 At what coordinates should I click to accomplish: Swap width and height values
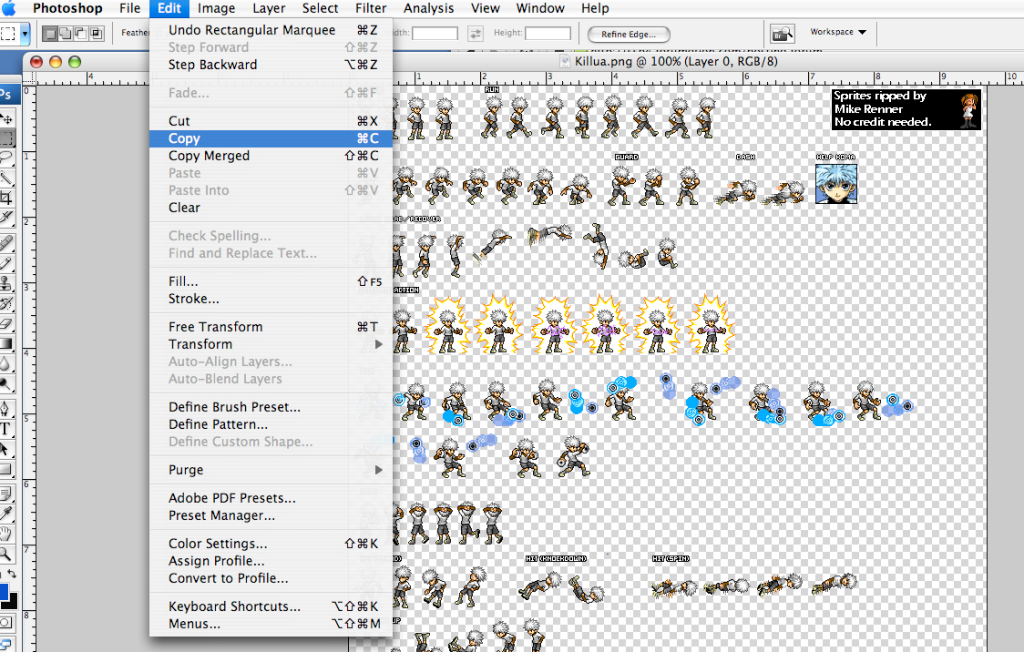coord(475,33)
